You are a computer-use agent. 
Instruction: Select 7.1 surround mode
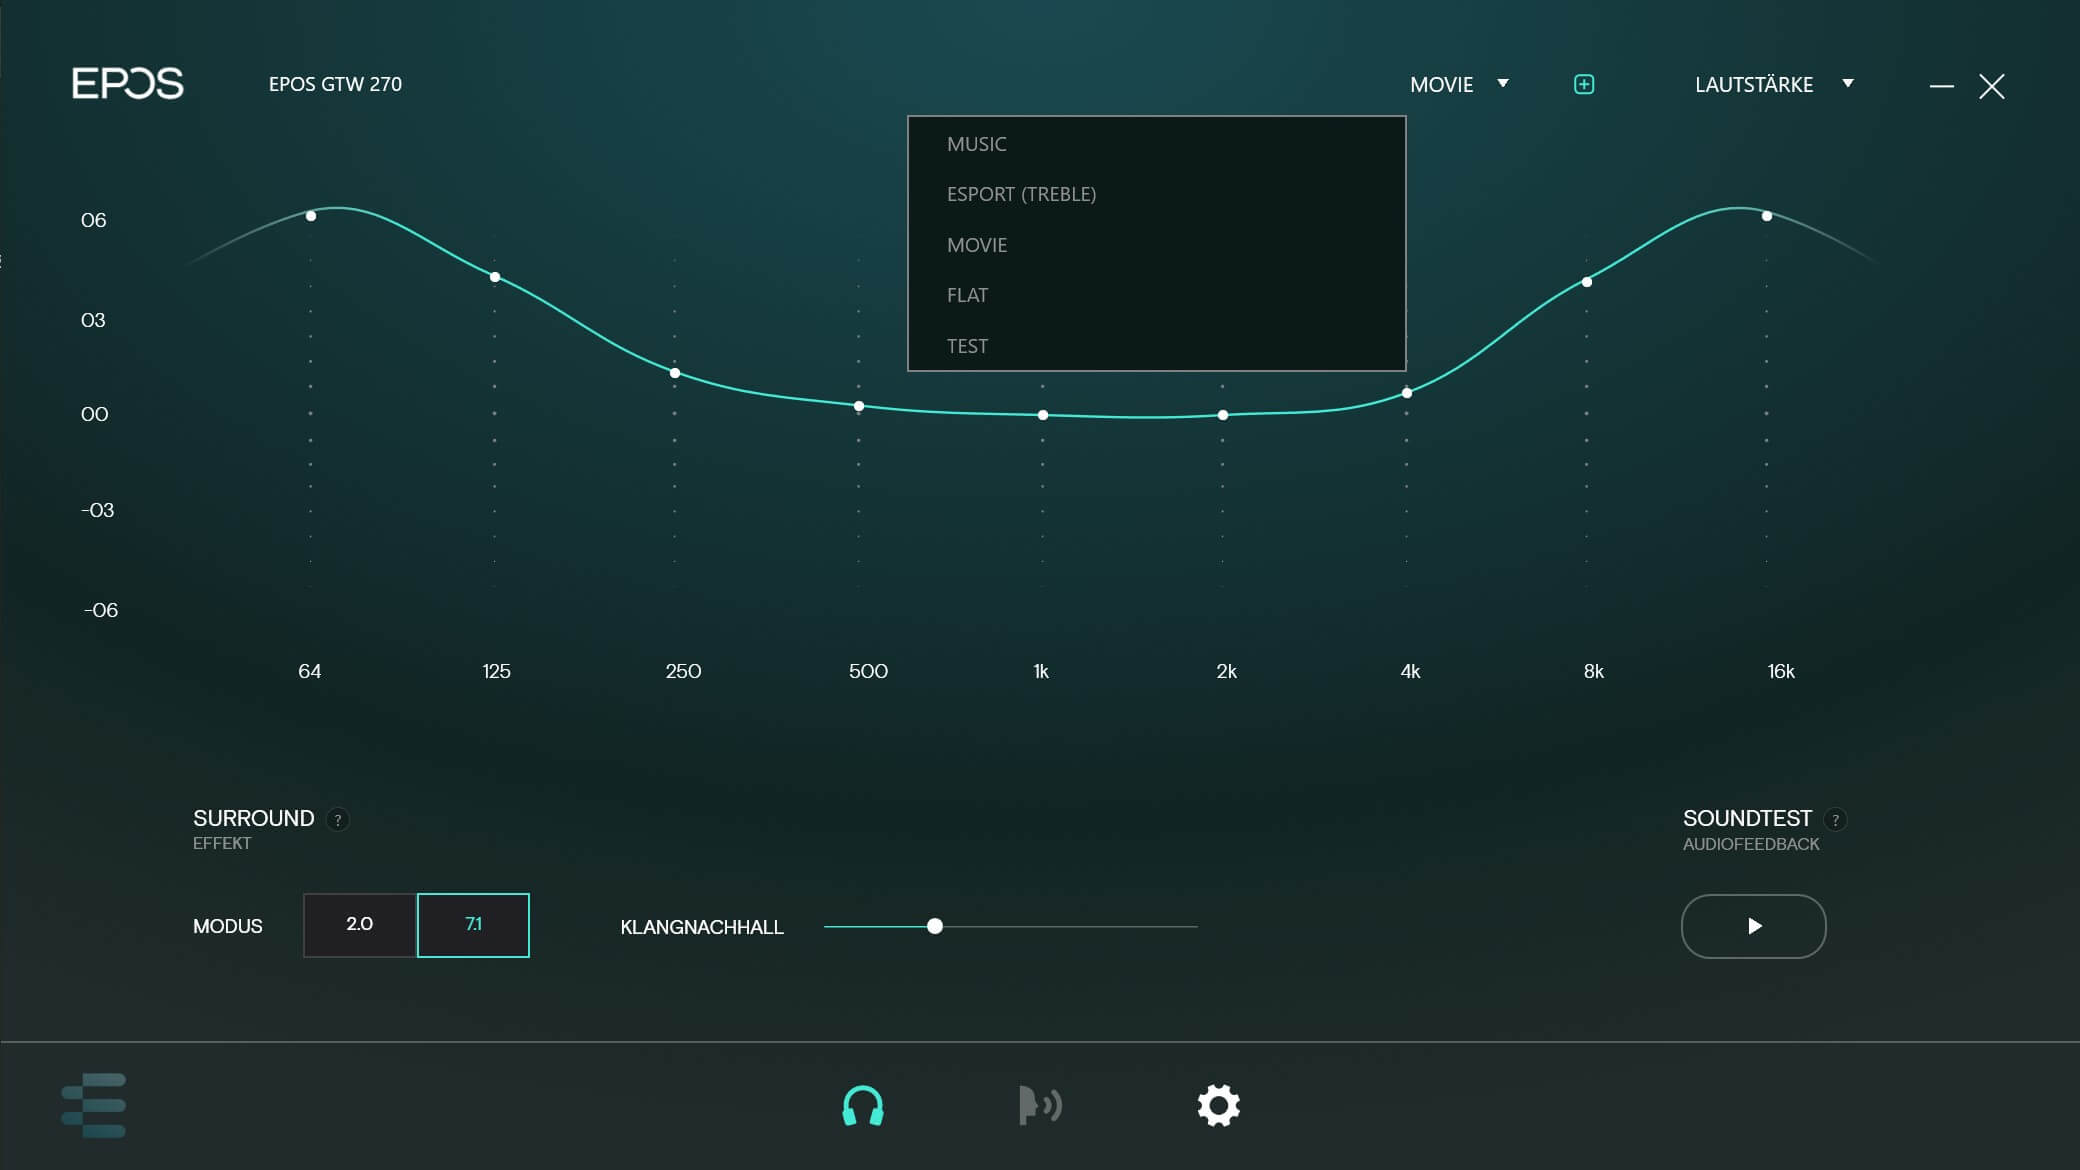click(x=473, y=925)
